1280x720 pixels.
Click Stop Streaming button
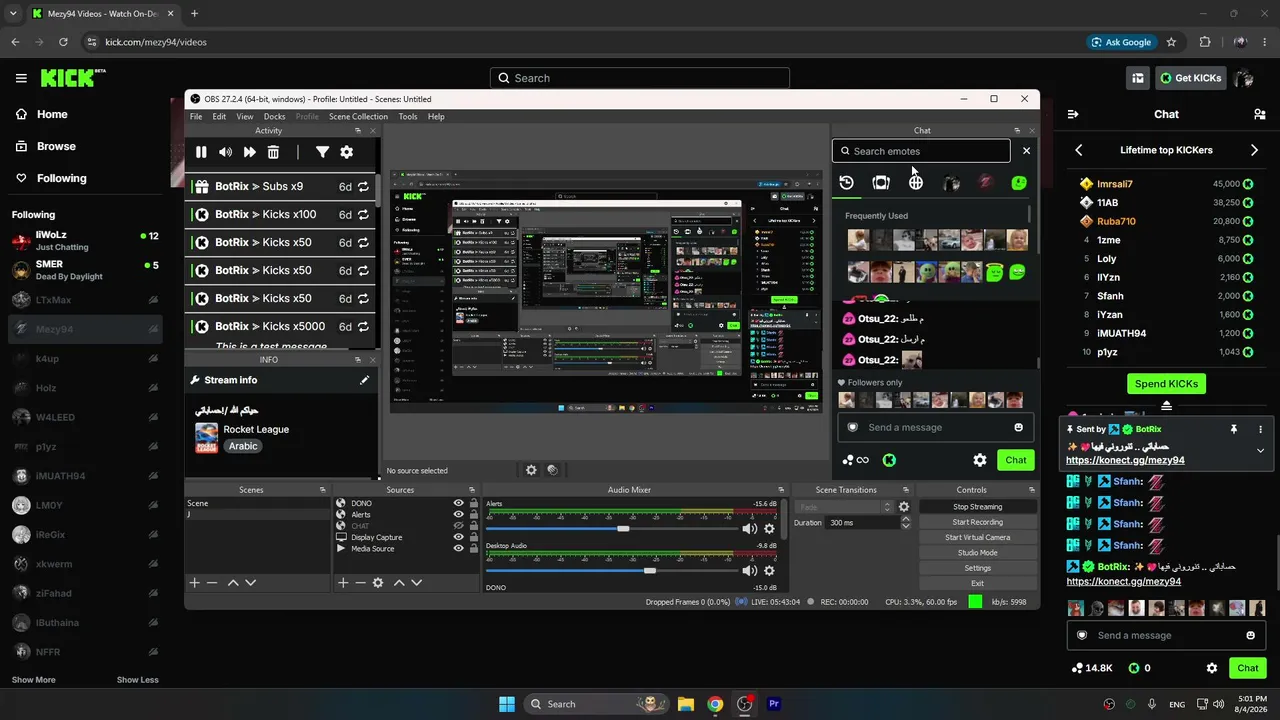977,507
